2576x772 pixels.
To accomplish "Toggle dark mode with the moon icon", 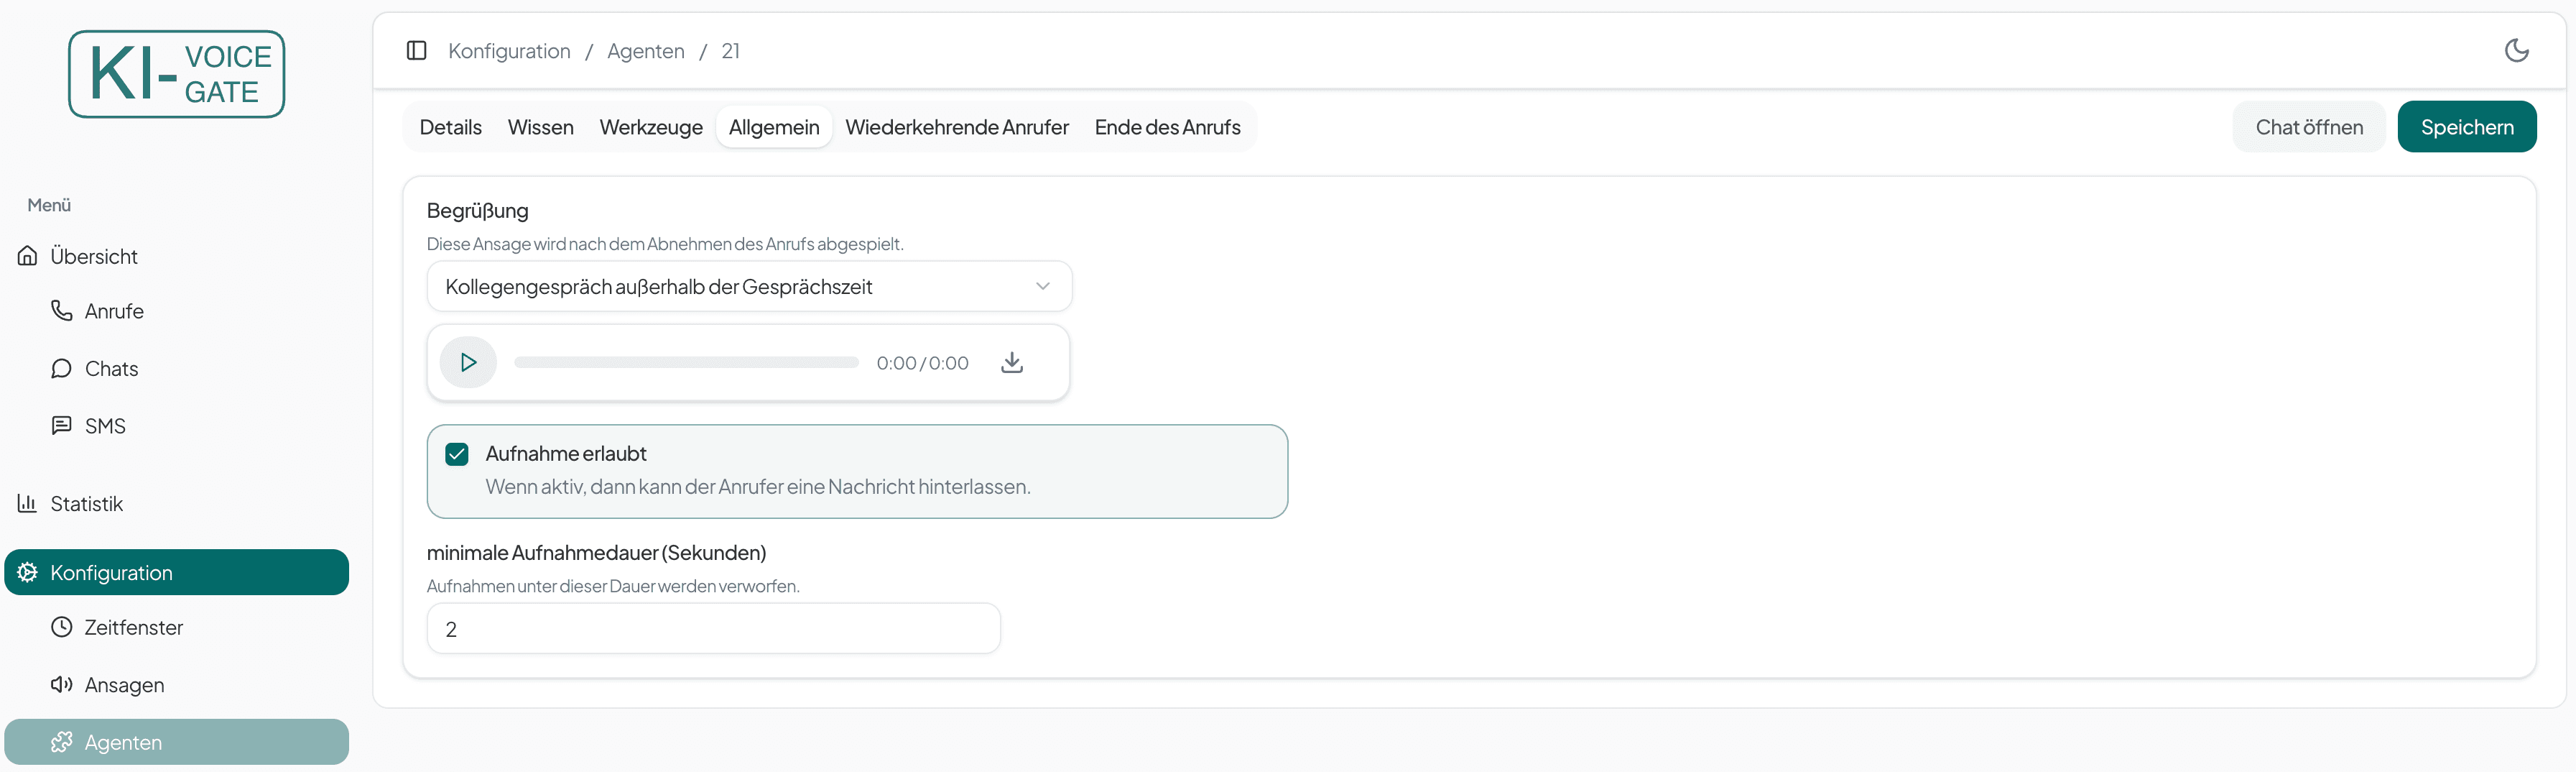I will click(2517, 50).
